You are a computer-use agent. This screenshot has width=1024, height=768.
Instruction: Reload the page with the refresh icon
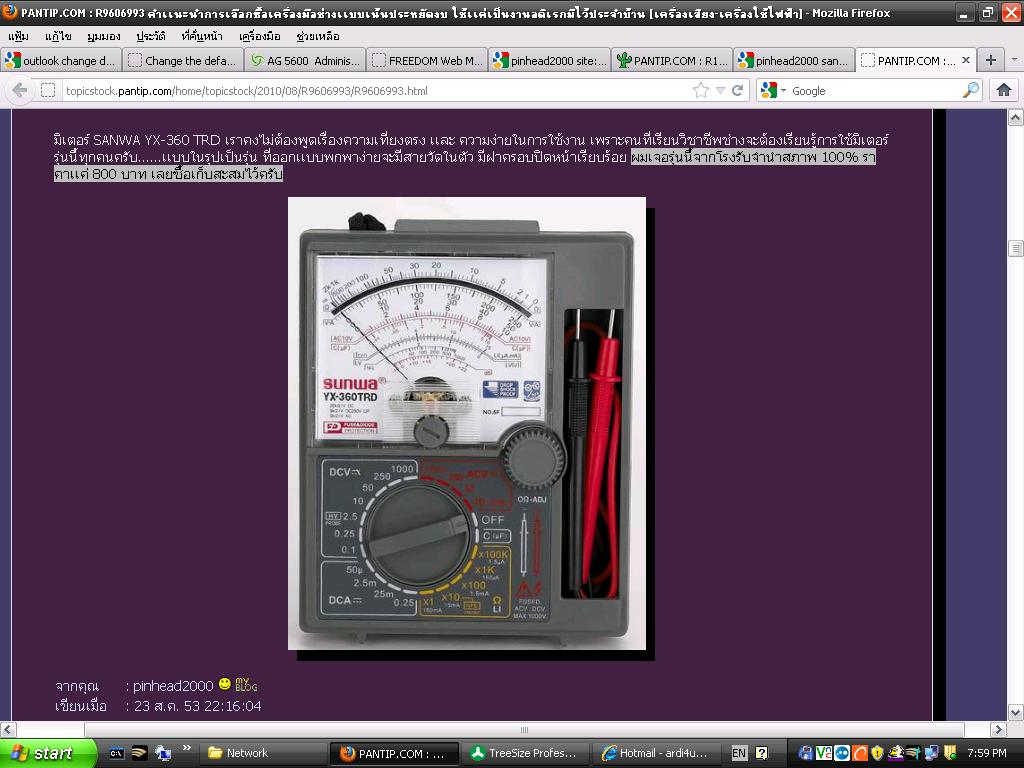pyautogui.click(x=738, y=90)
